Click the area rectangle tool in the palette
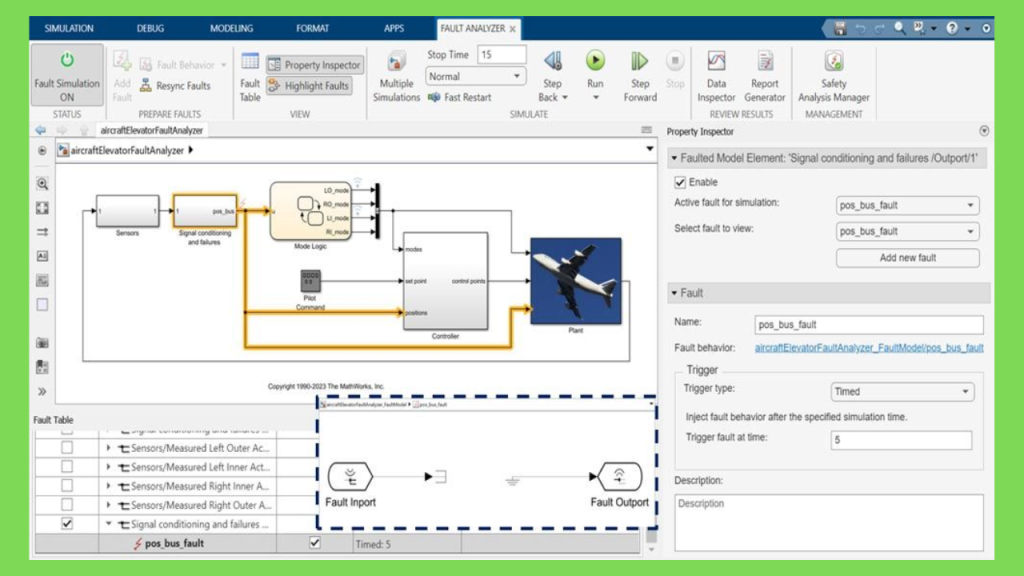The height and width of the screenshot is (576, 1024). coord(42,305)
